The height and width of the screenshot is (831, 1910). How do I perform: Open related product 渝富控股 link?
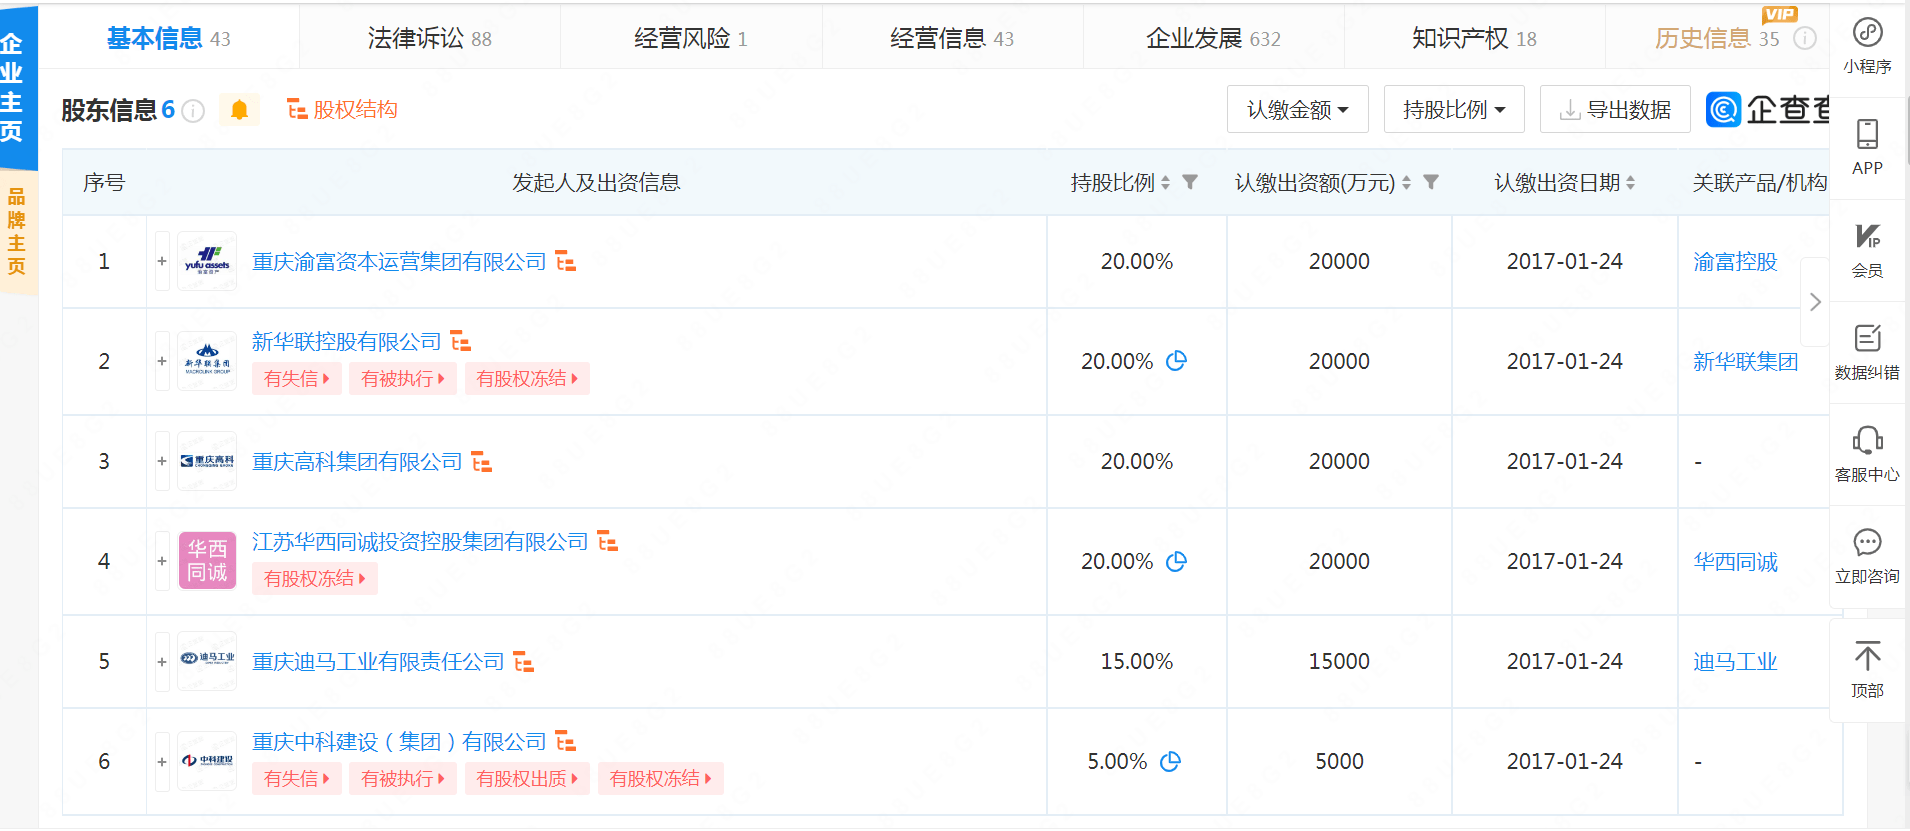(1735, 262)
